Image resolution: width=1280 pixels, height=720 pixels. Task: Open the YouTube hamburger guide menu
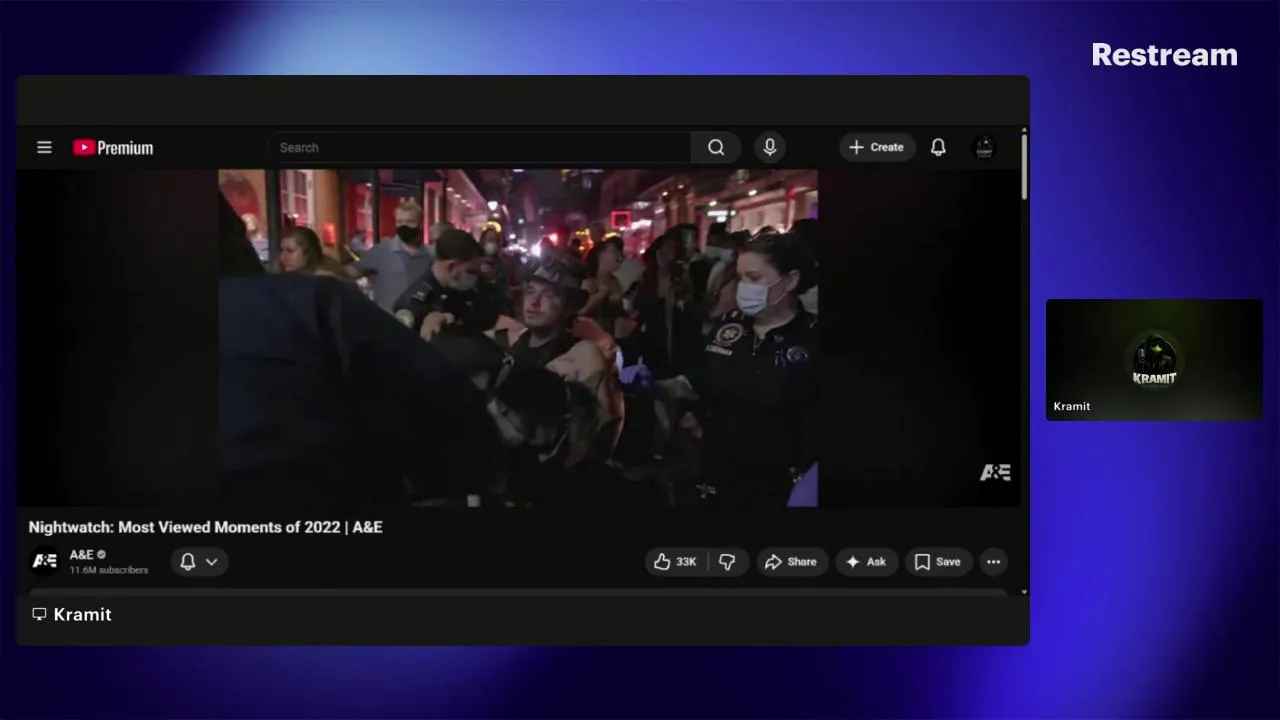click(x=44, y=147)
